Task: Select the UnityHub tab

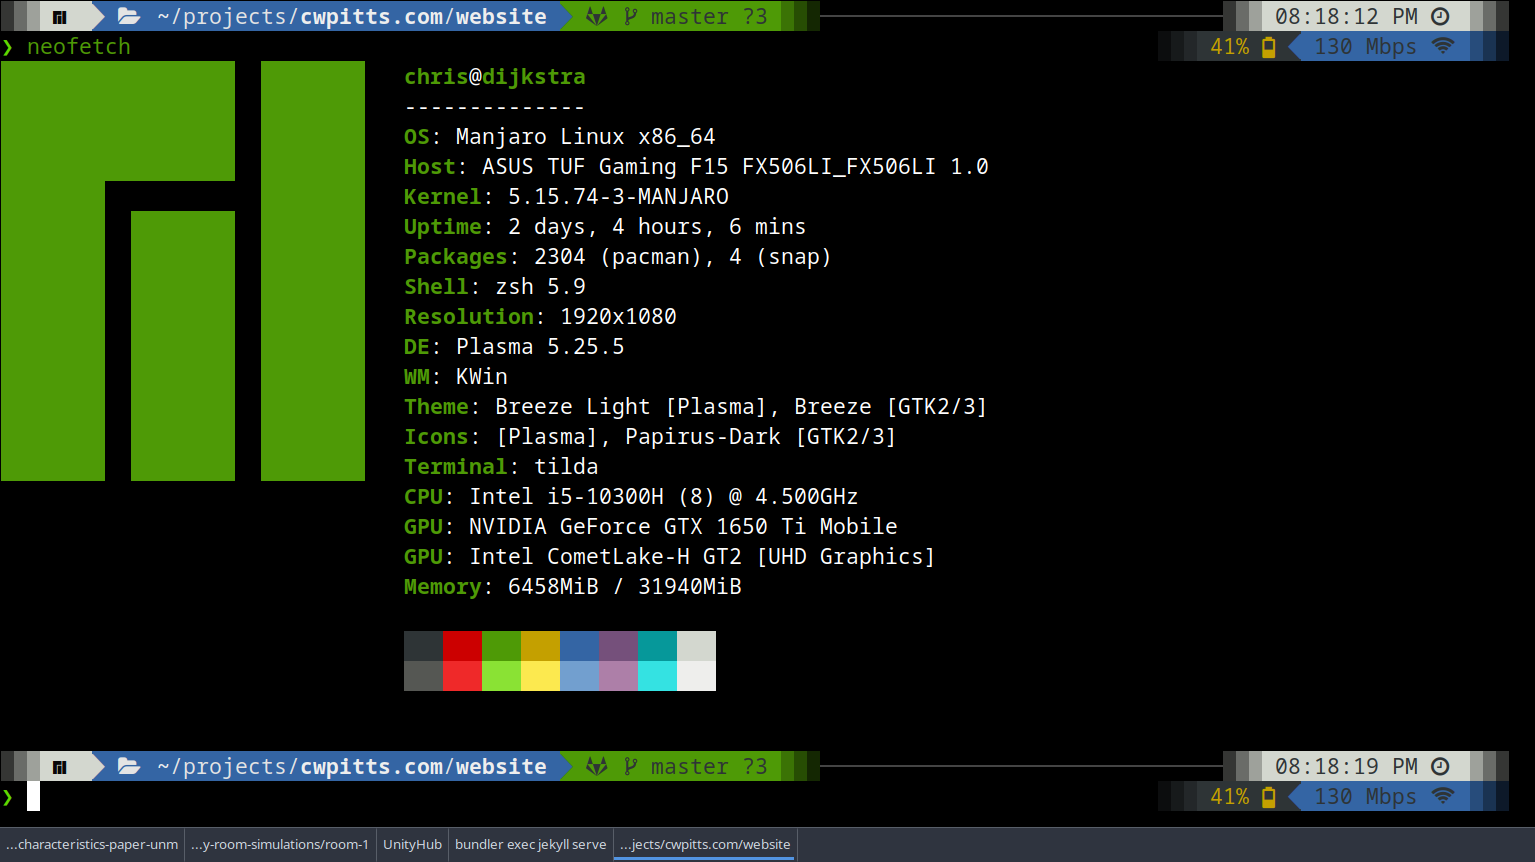Action: point(412,844)
